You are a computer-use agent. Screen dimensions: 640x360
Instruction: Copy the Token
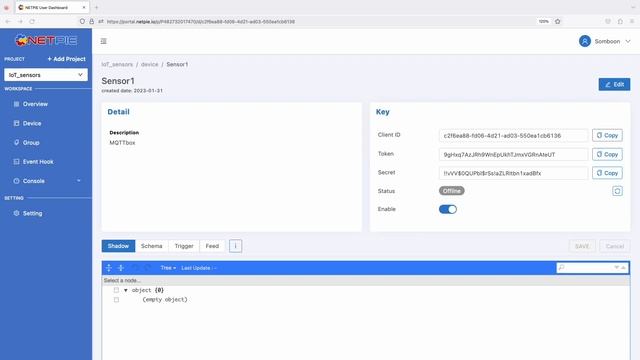click(x=607, y=154)
